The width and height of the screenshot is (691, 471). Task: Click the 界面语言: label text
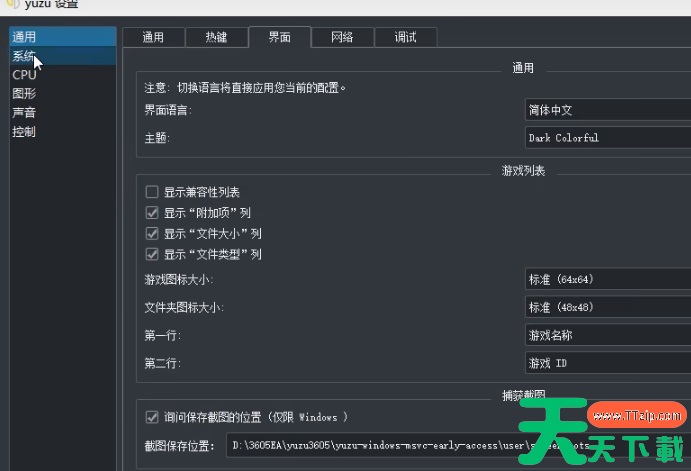[168, 110]
